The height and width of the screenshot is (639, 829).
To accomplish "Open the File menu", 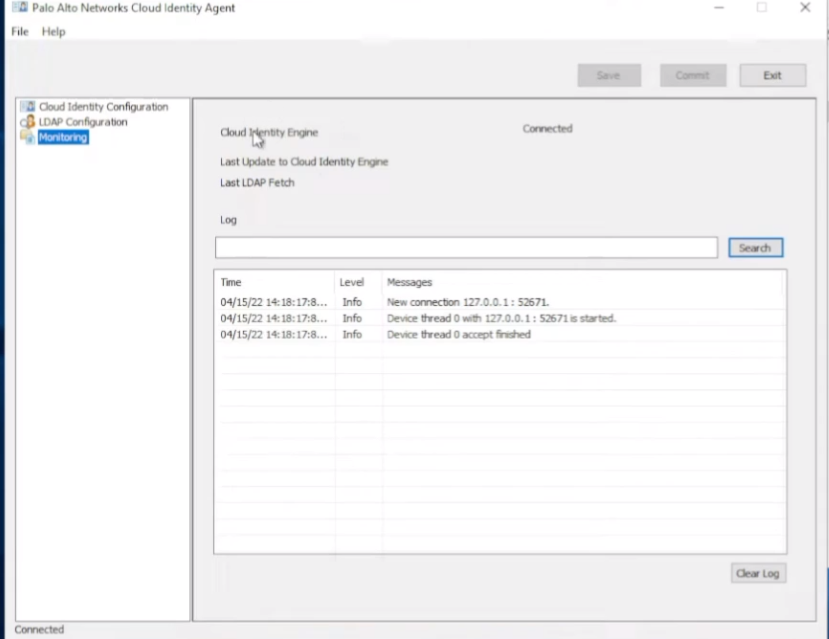I will 20,32.
